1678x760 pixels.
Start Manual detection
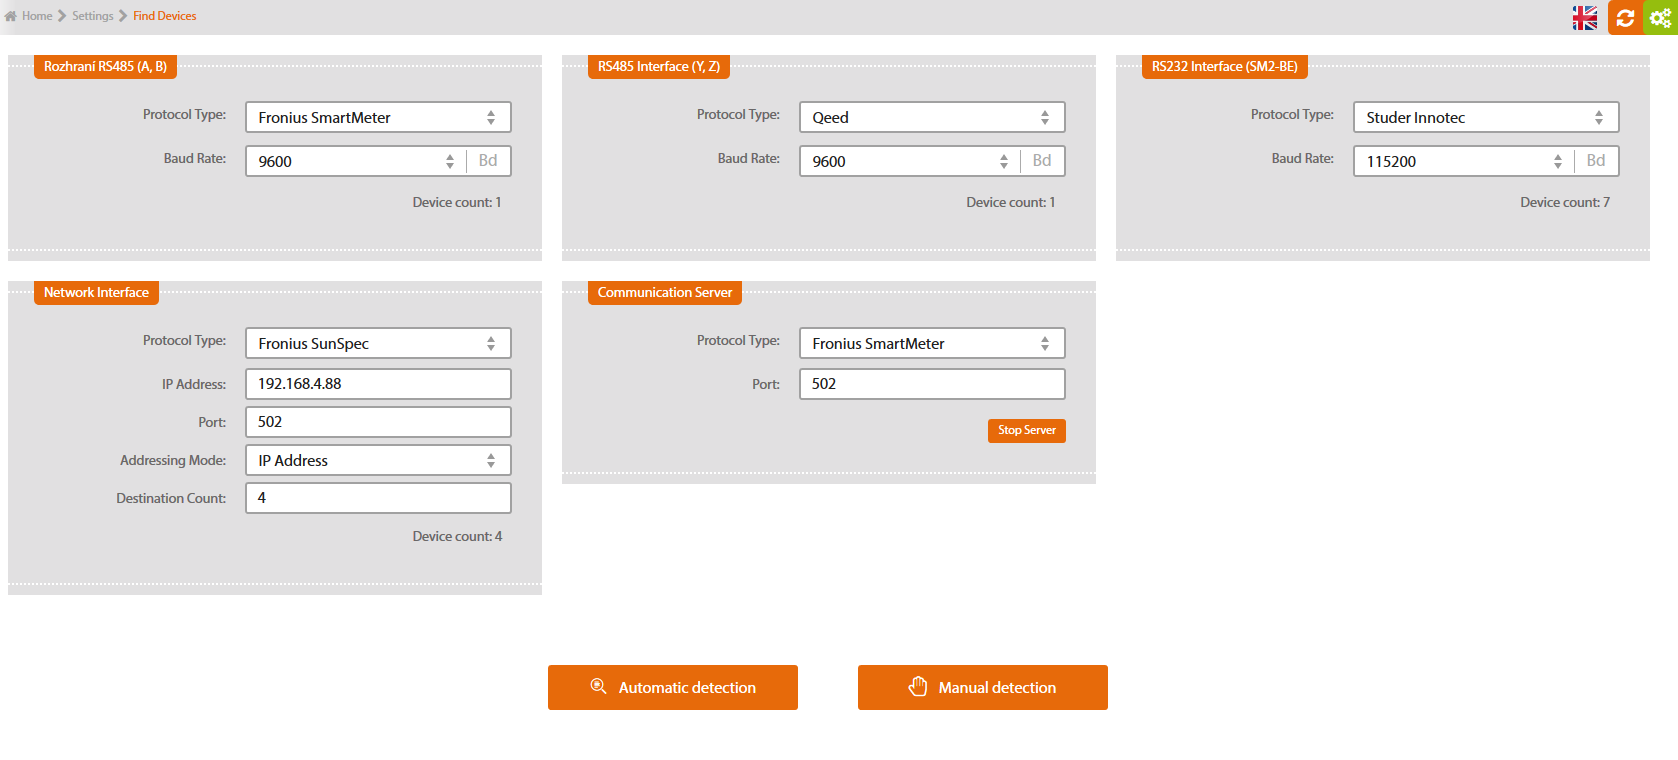pos(982,687)
